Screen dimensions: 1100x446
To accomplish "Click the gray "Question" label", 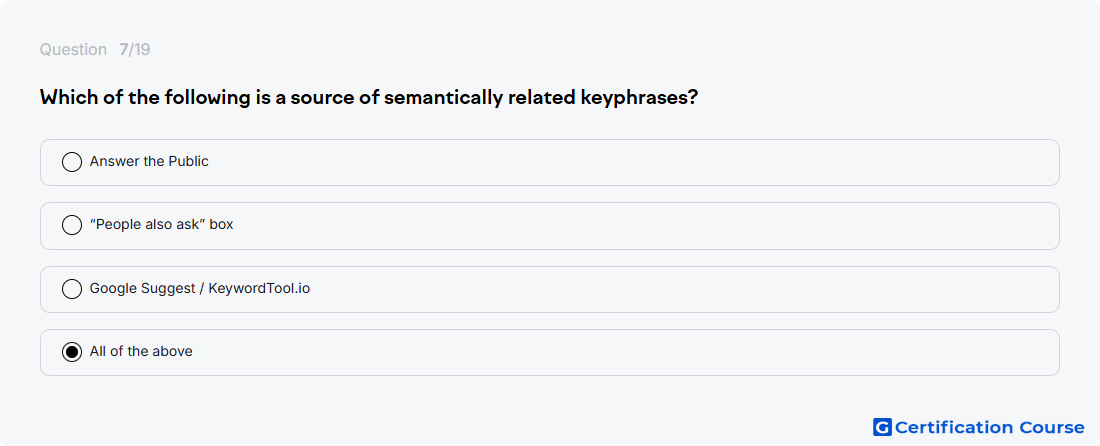I will tap(73, 50).
